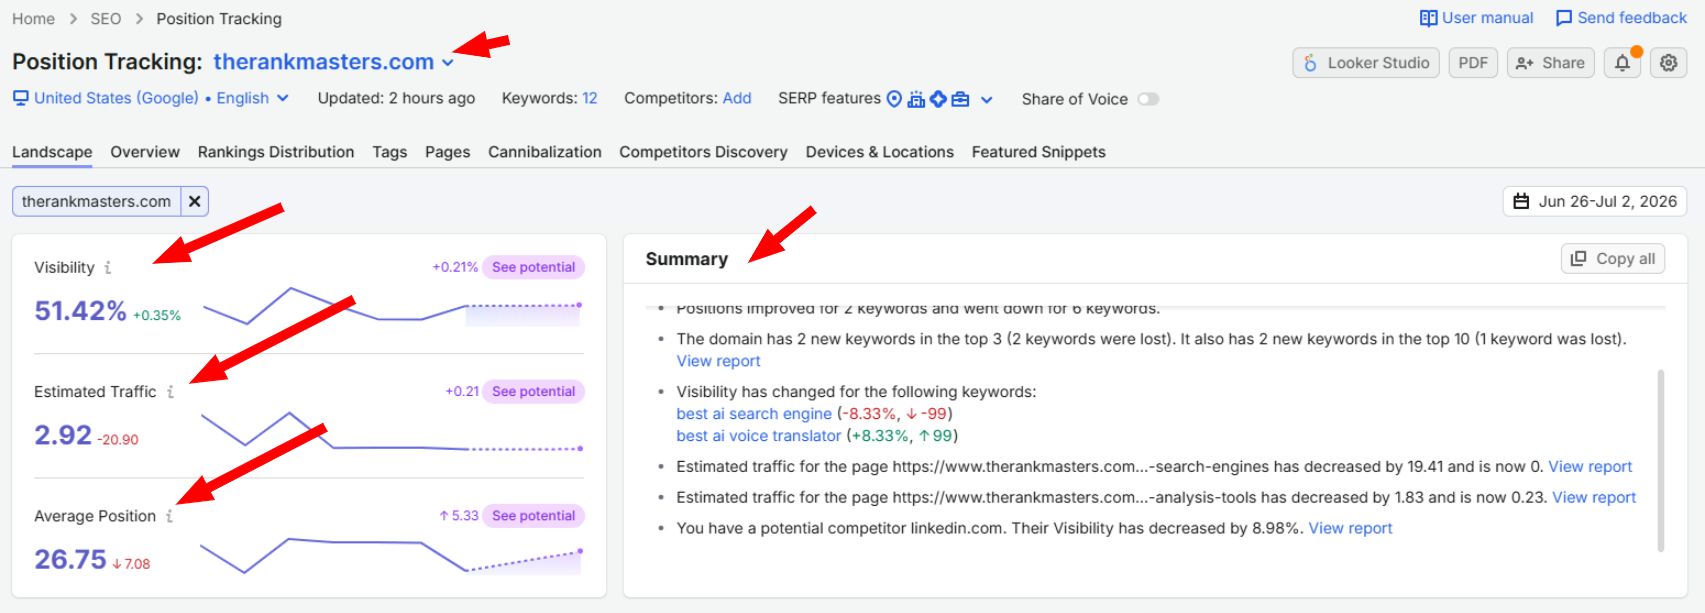
Task: Click the Keywords count 12 link
Action: tap(590, 98)
